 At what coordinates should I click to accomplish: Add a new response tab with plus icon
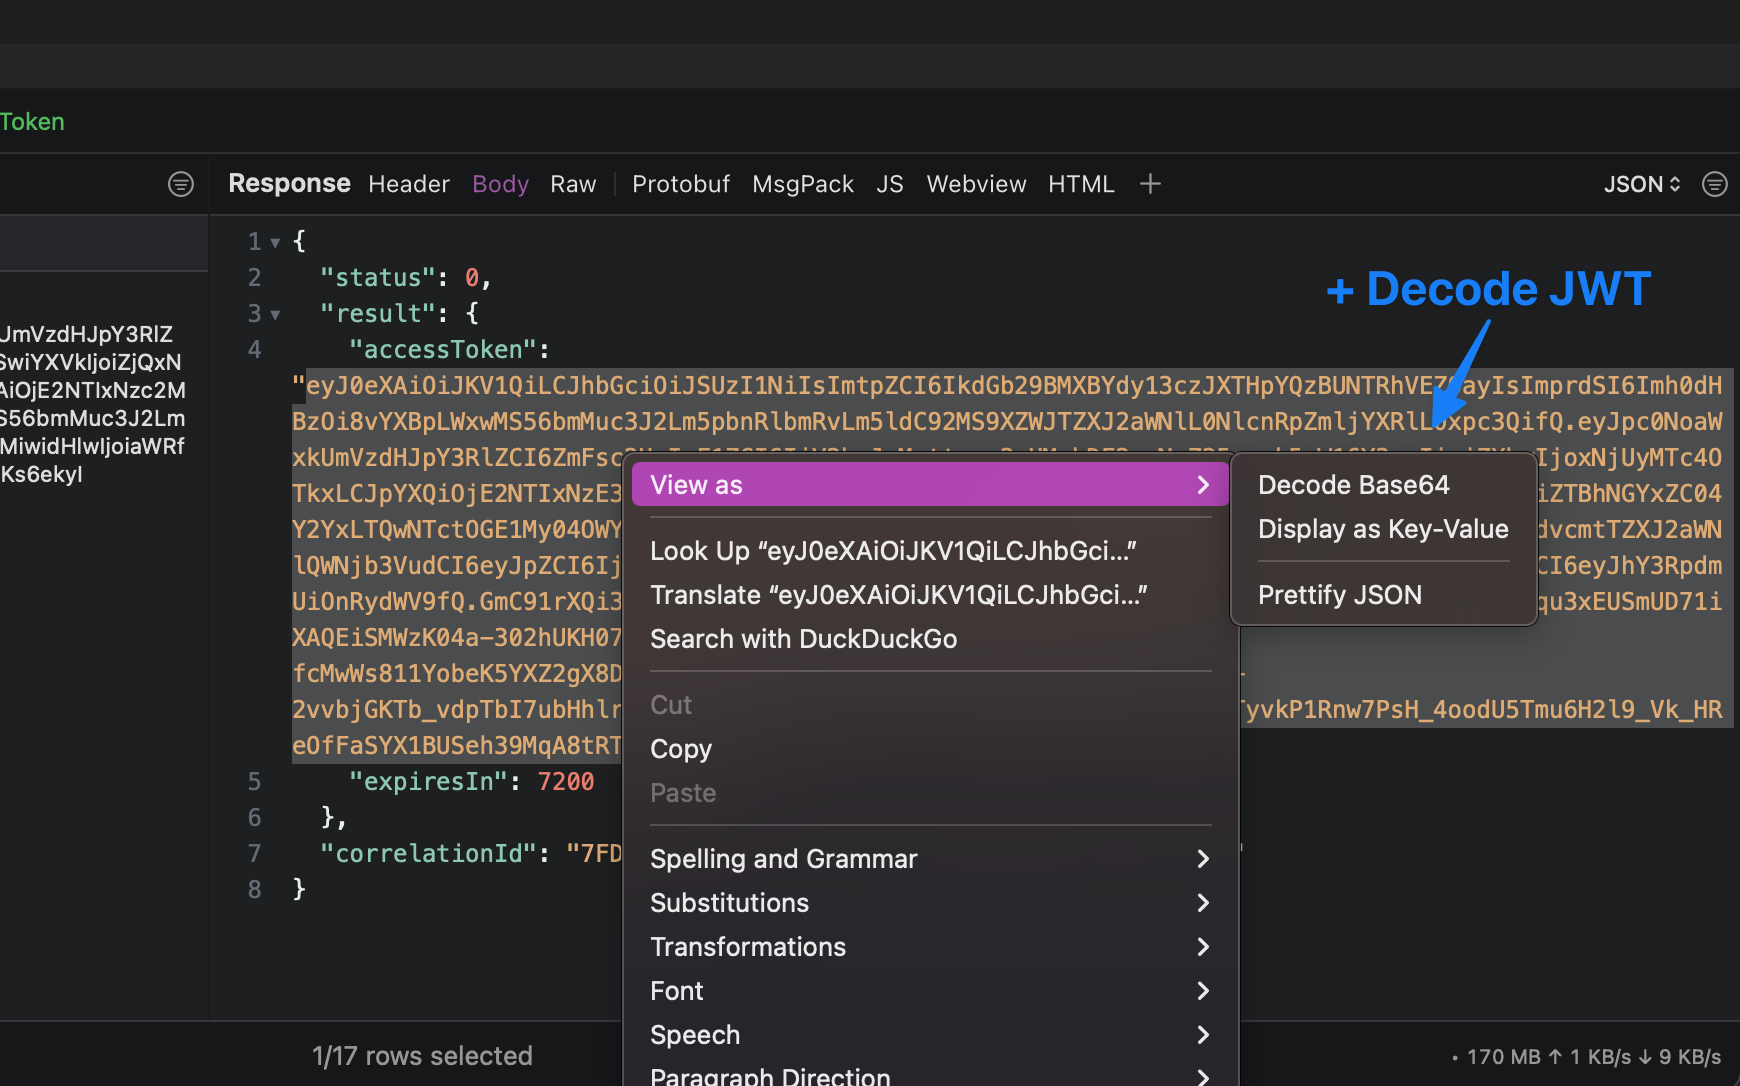coord(1150,184)
